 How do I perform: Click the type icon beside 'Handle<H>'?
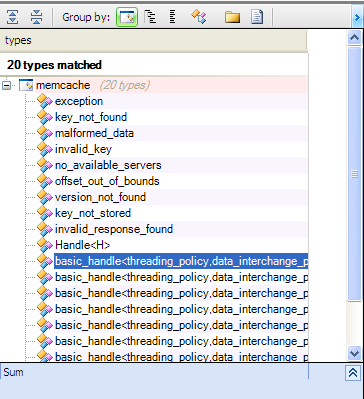tap(45, 245)
